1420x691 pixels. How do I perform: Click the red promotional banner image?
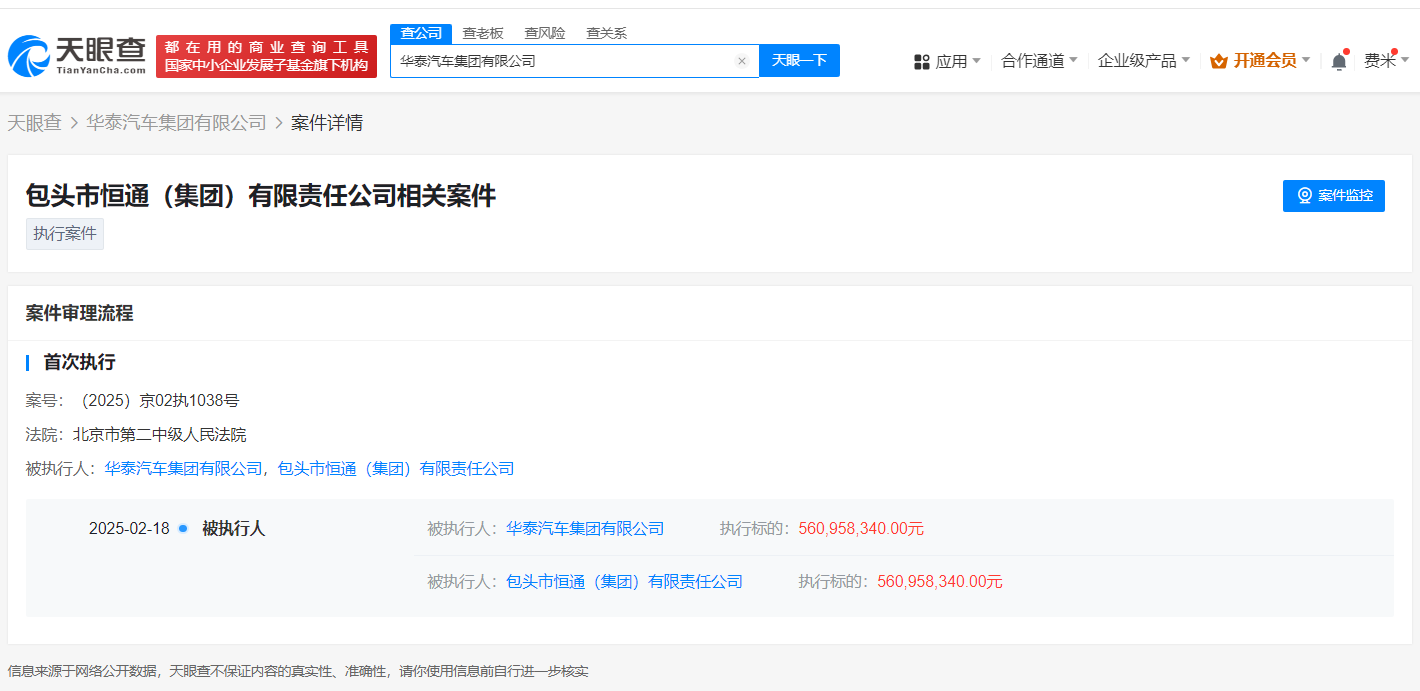266,56
